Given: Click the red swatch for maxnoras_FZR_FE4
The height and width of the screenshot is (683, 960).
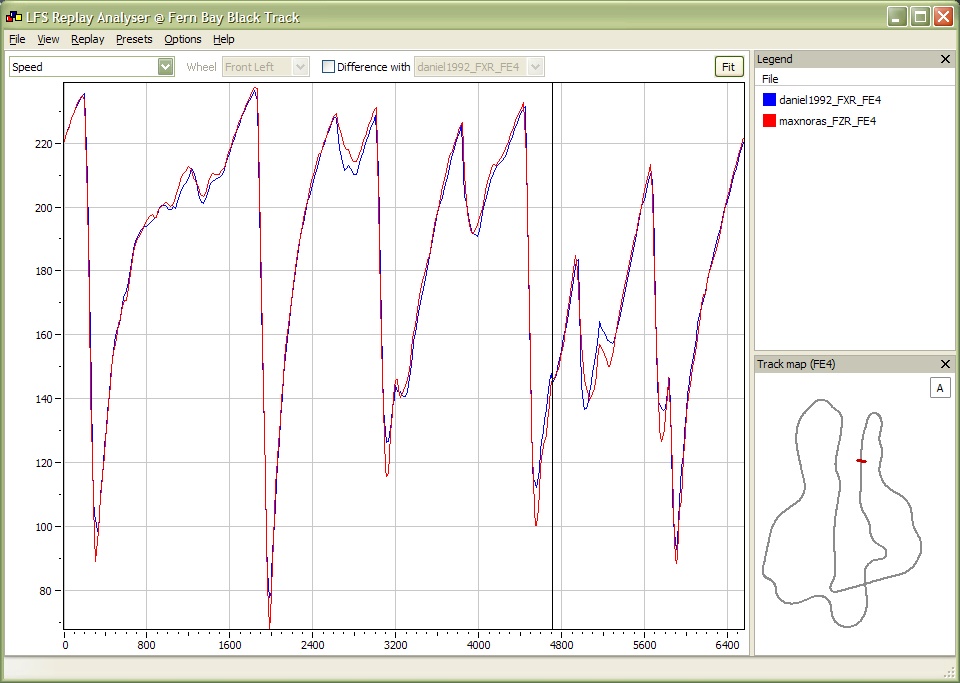Looking at the screenshot, I should coord(770,121).
